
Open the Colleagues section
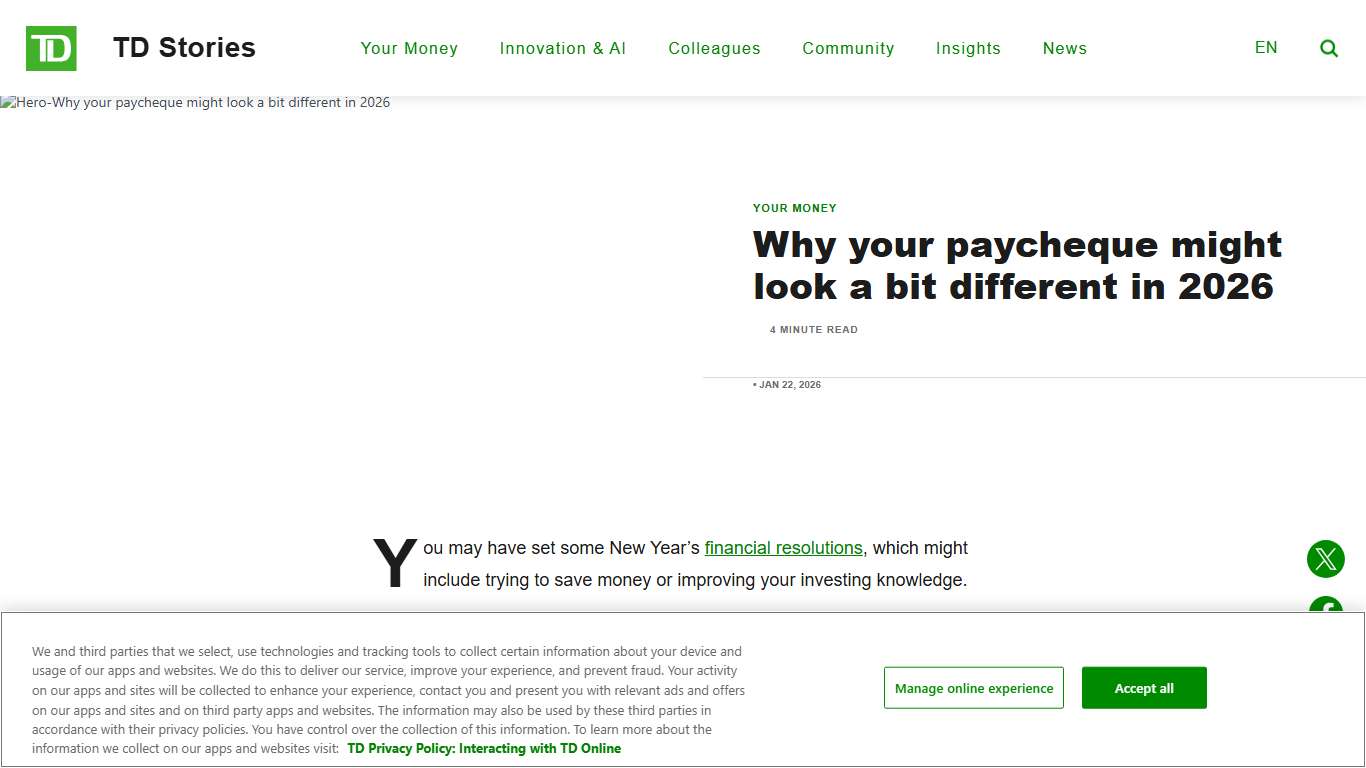coord(714,48)
